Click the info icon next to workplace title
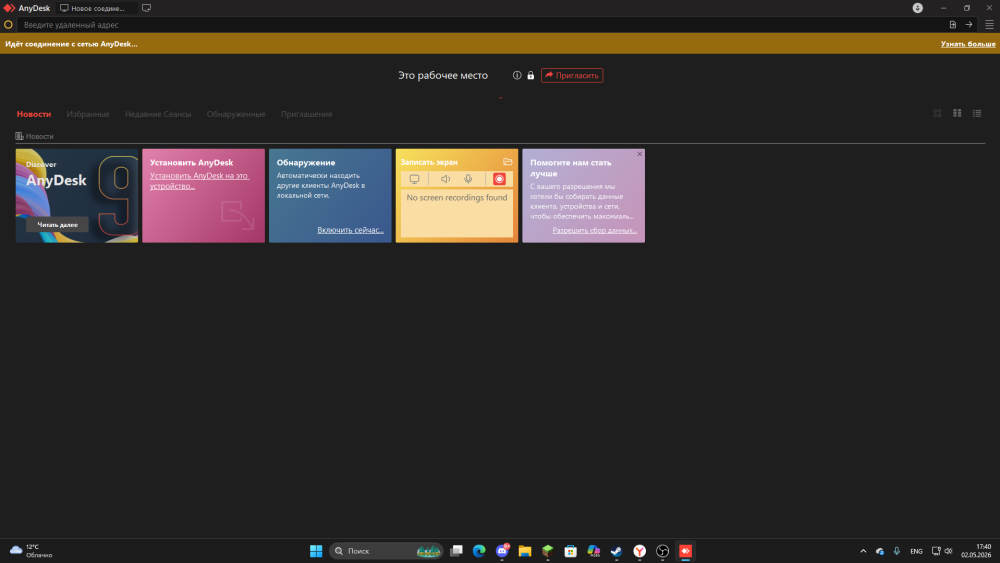Screen dimensions: 1000x563 [517, 75]
